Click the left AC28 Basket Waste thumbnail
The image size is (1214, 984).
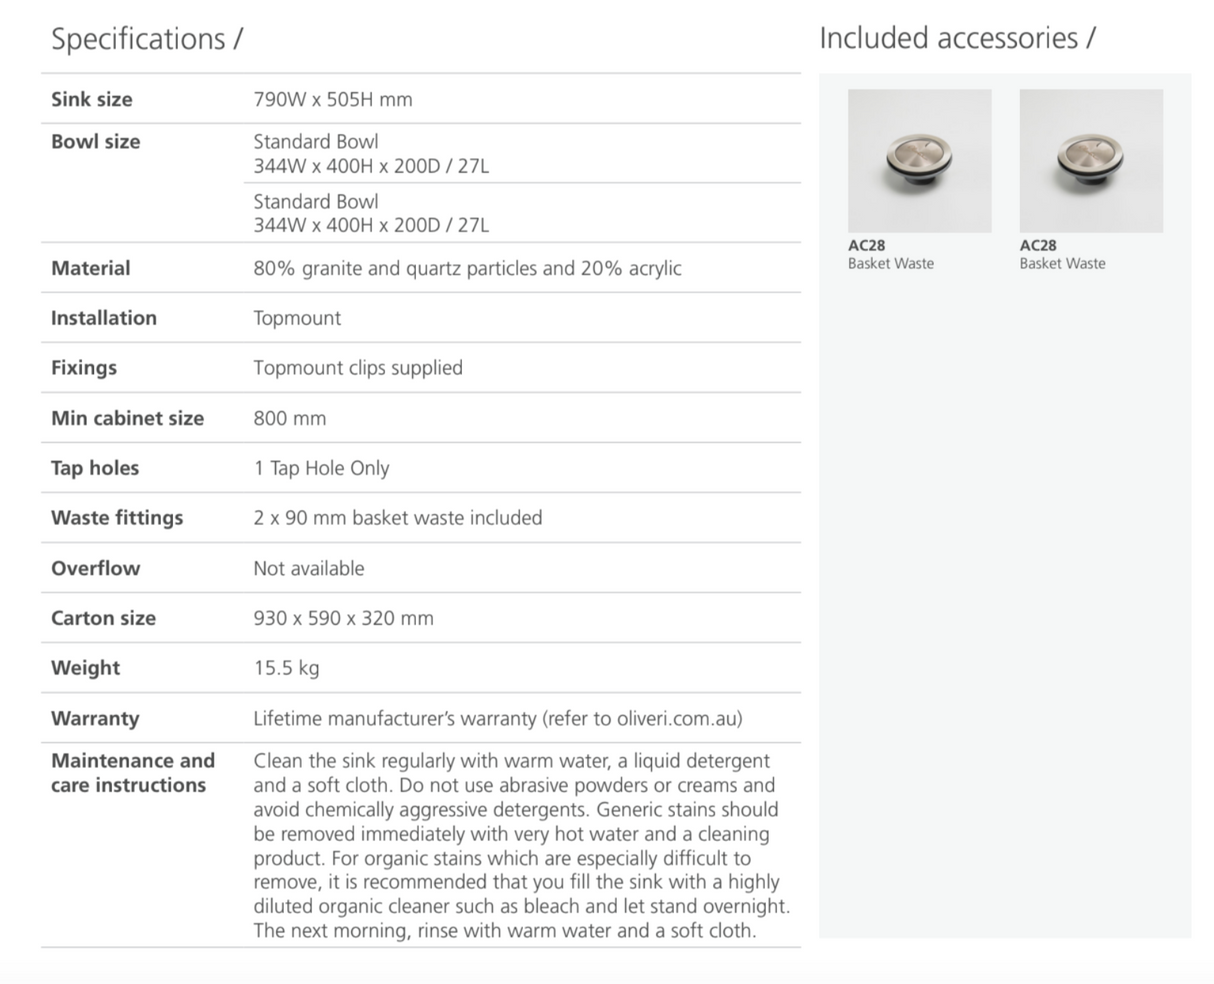point(919,160)
